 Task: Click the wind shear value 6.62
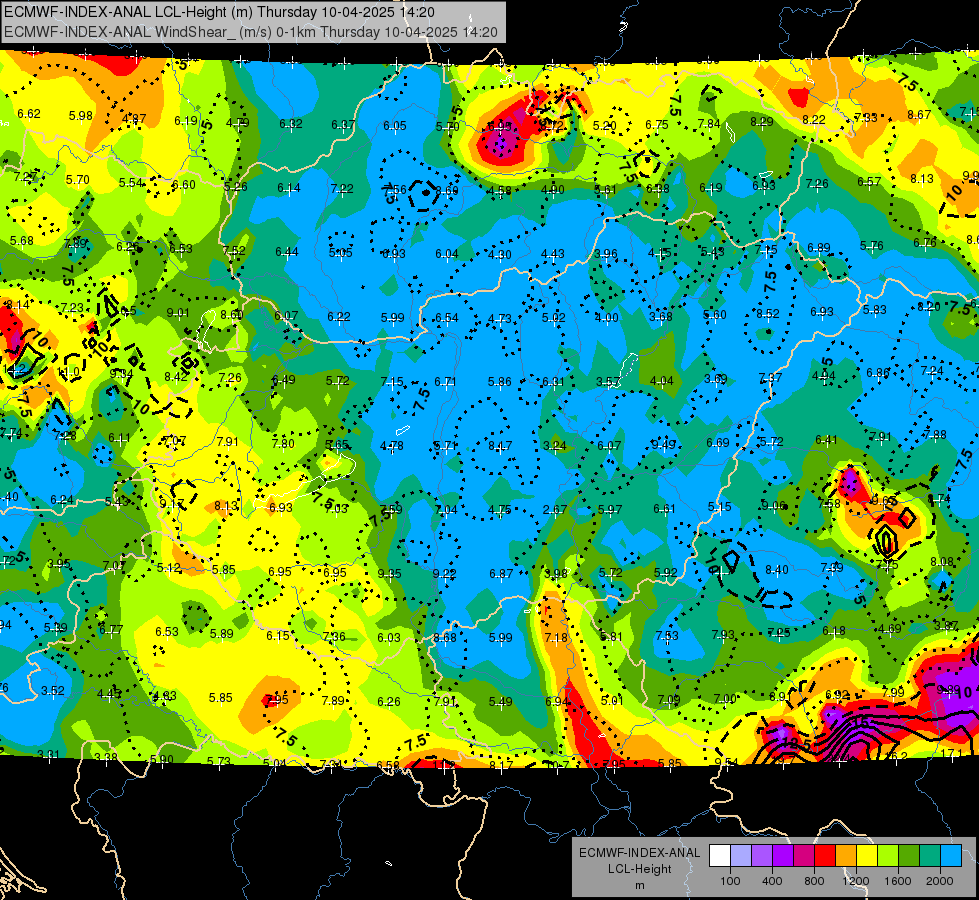29,114
